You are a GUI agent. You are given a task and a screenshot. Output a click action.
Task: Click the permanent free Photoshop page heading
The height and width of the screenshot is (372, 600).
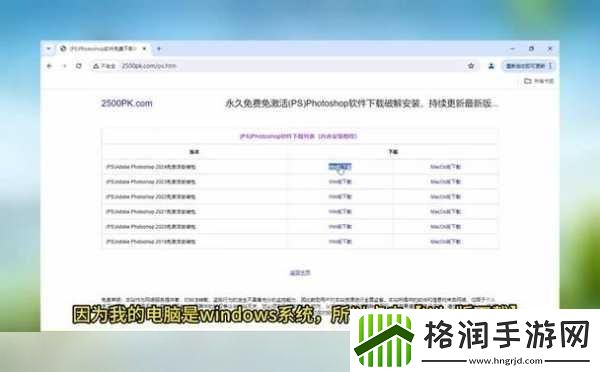click(x=362, y=103)
